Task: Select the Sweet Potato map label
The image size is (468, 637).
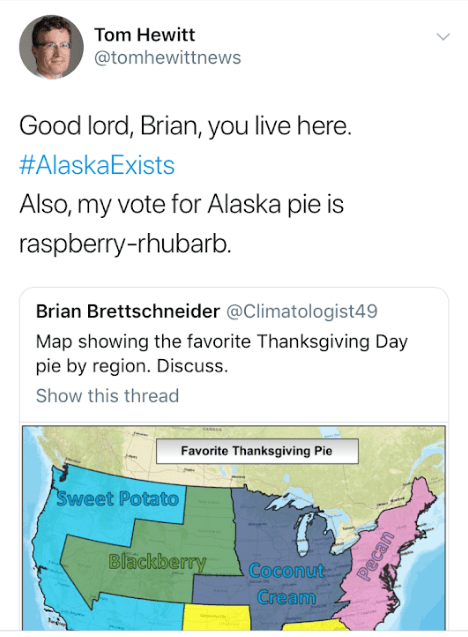Action: [x=117, y=499]
